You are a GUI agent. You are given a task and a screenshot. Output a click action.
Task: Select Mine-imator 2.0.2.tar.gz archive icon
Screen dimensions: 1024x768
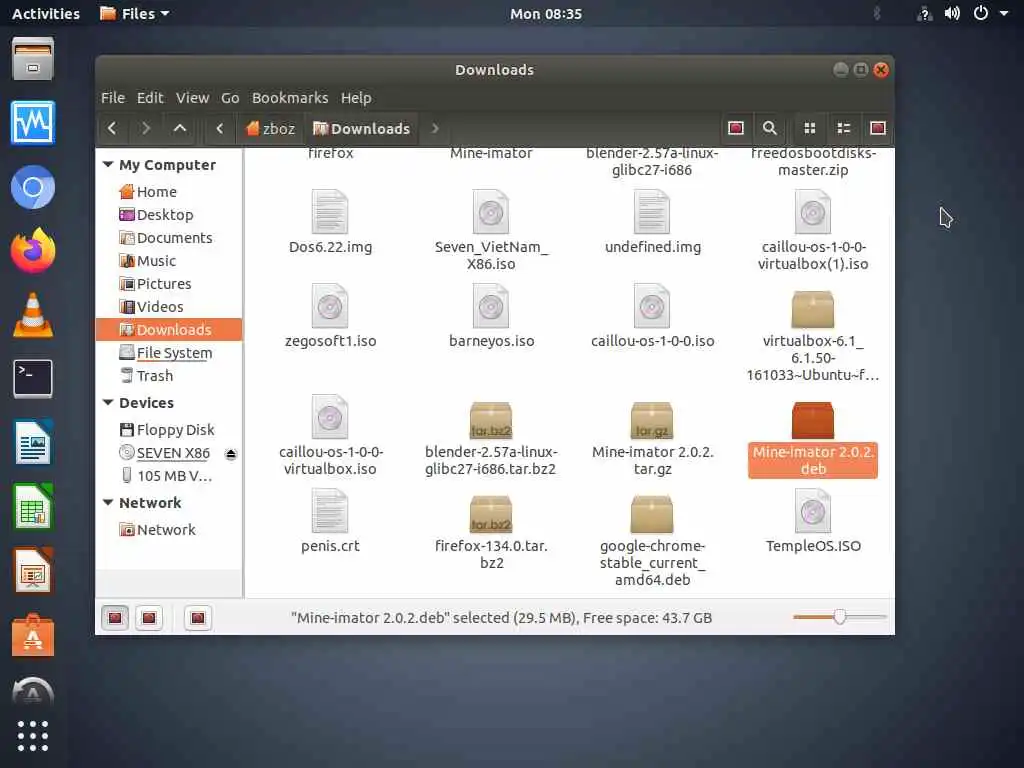coord(652,420)
